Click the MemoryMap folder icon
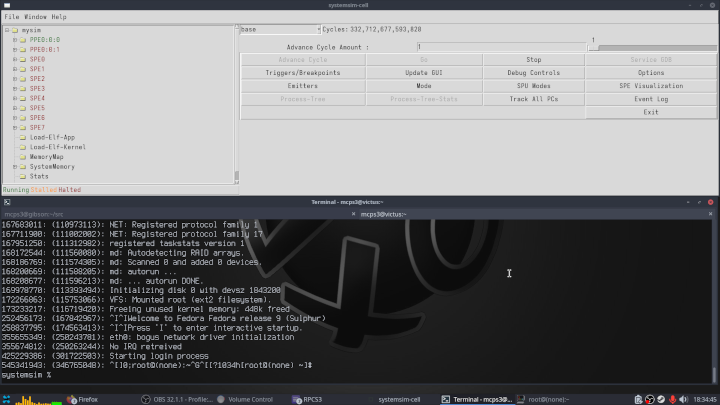 click(23, 157)
